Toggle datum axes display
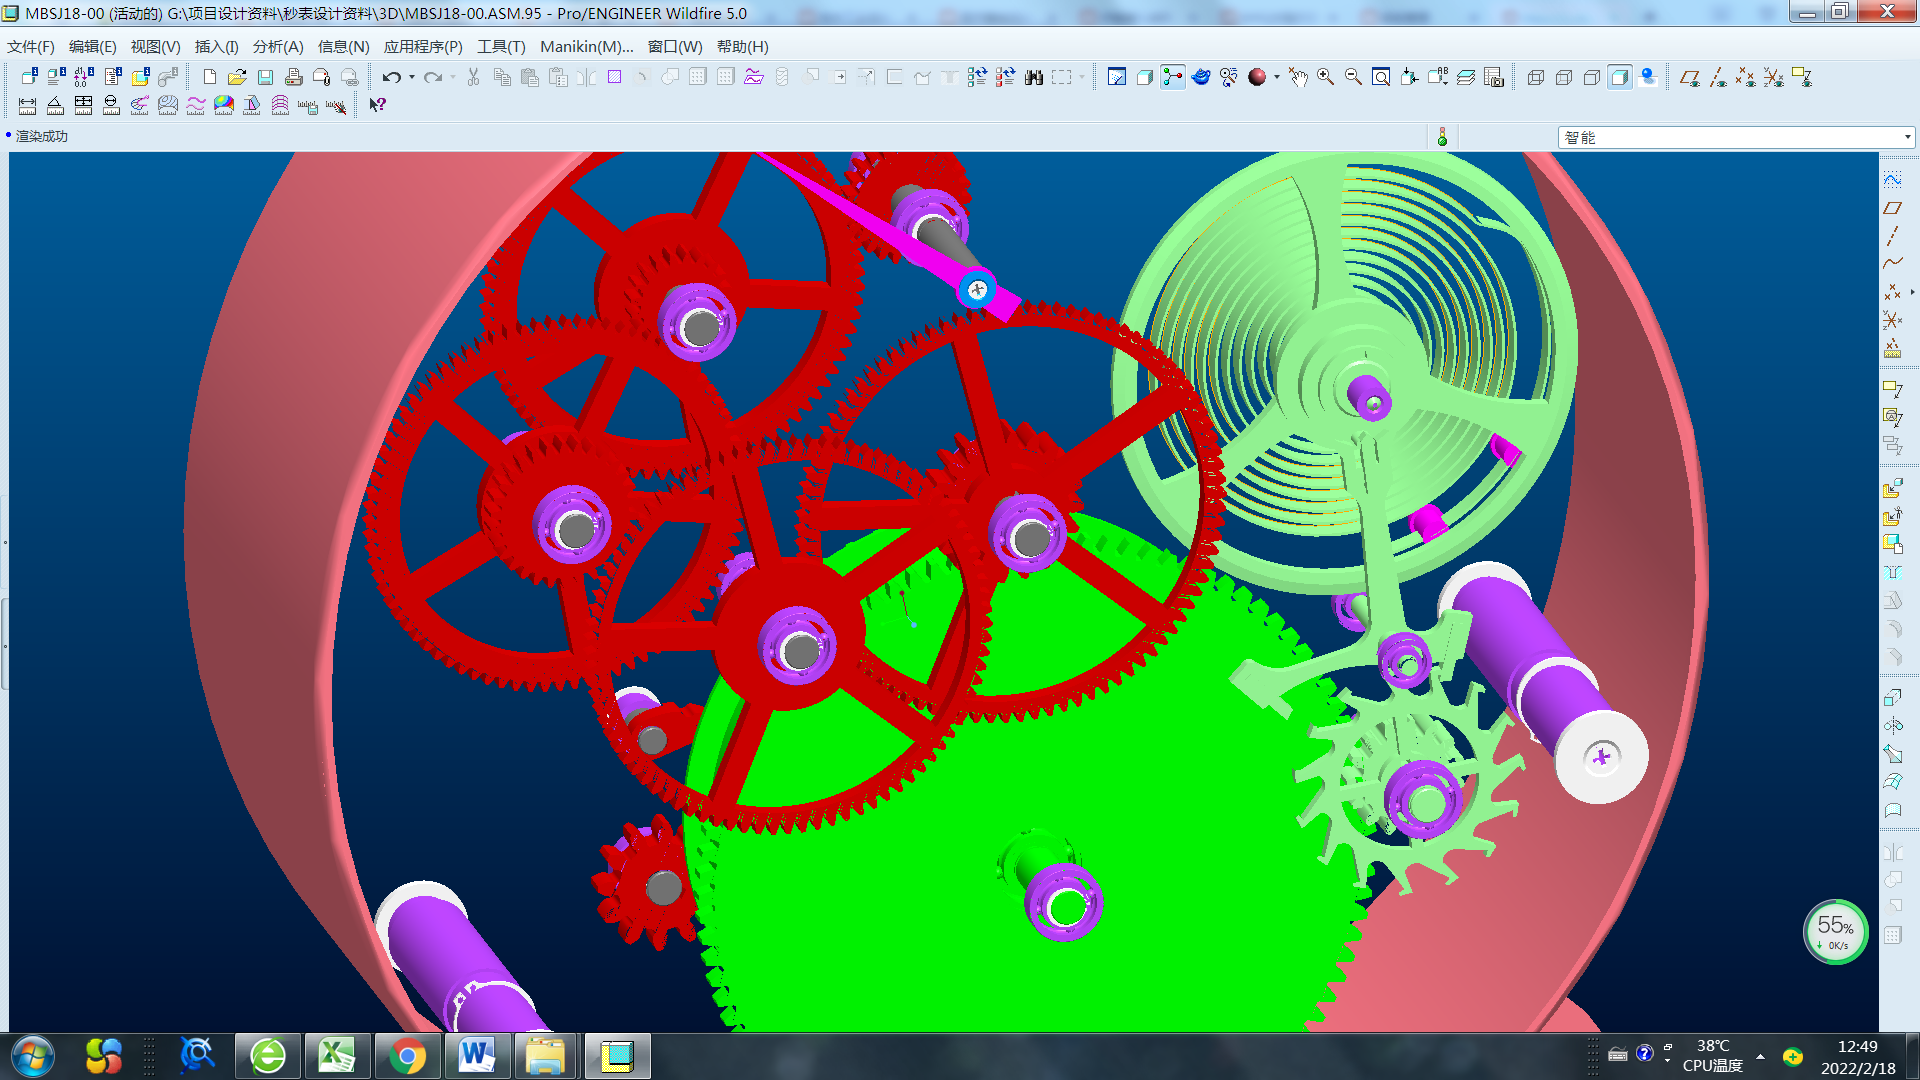This screenshot has width=1920, height=1080. pyautogui.click(x=1718, y=77)
